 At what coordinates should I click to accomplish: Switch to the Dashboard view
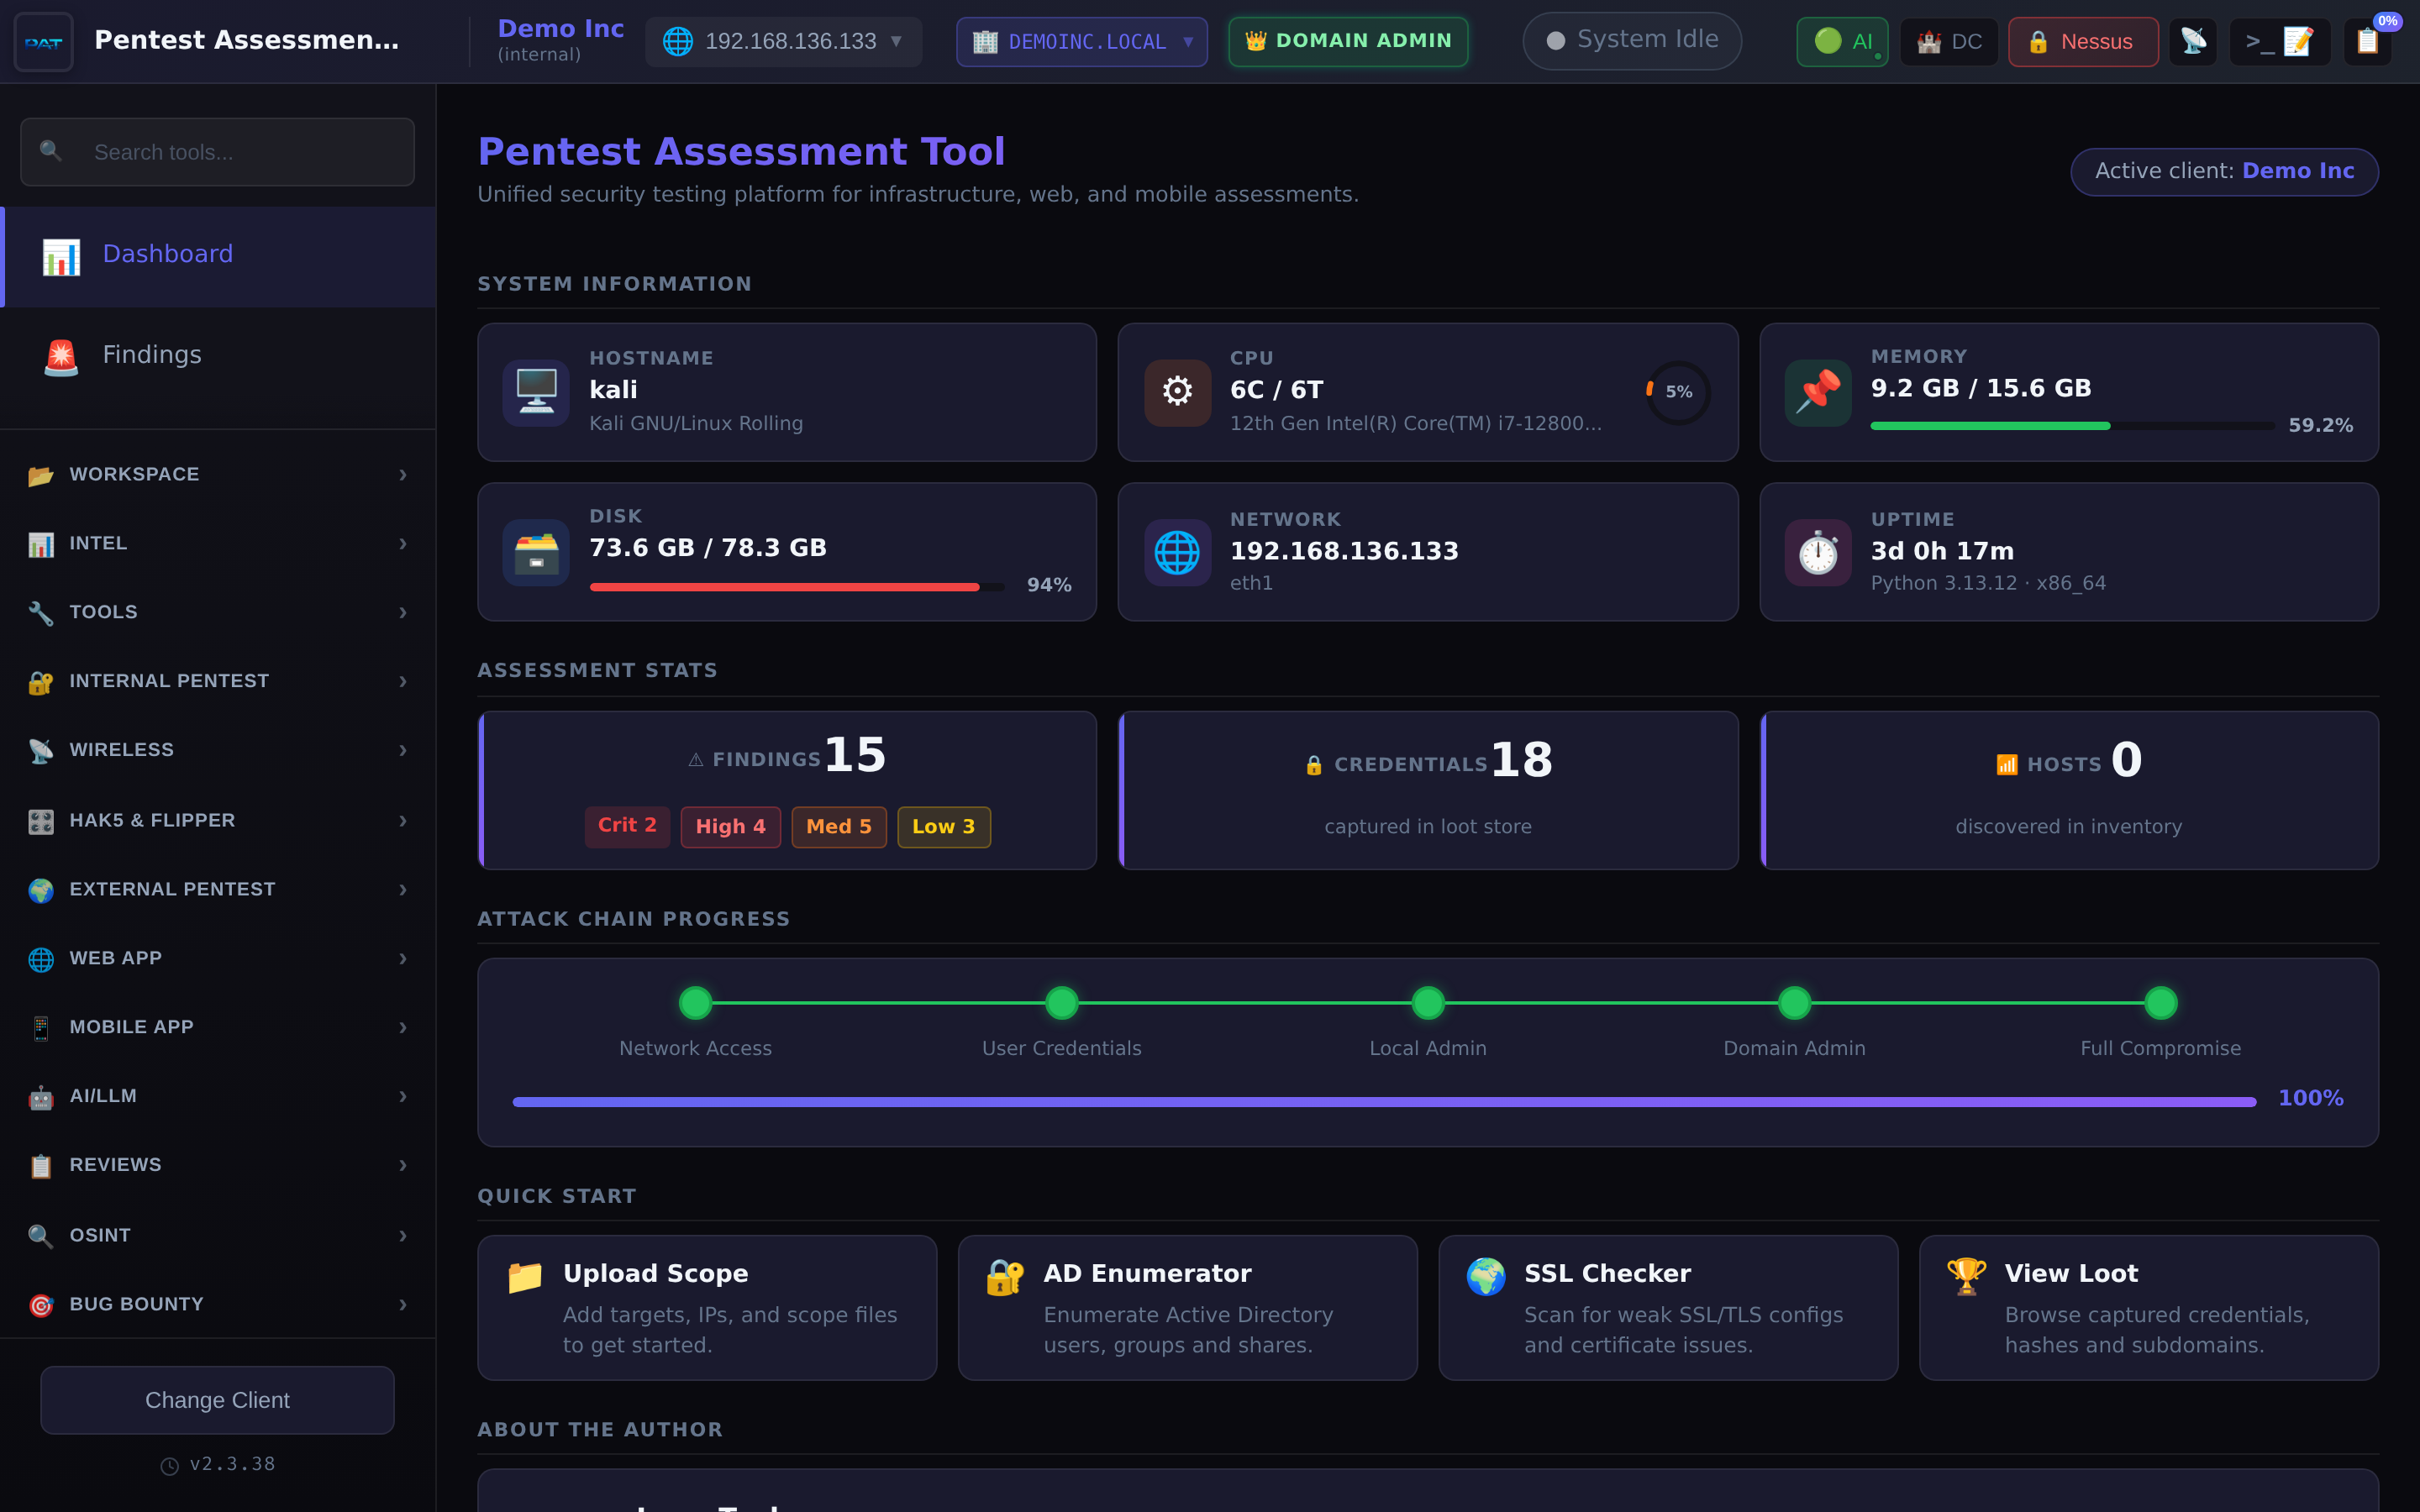pos(167,253)
